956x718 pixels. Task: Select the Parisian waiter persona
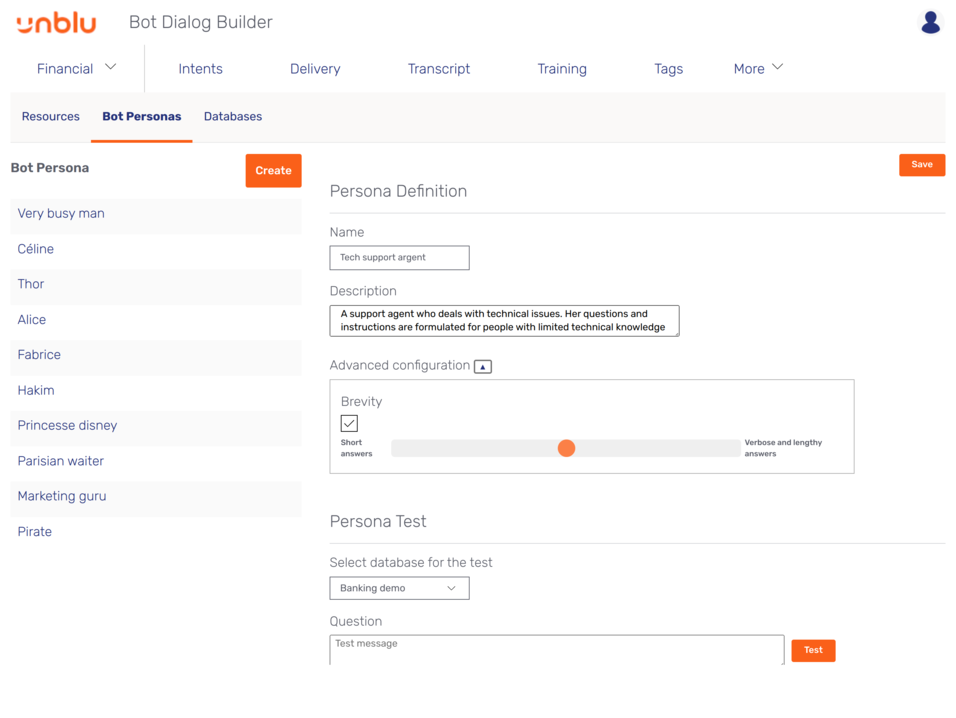click(x=61, y=461)
